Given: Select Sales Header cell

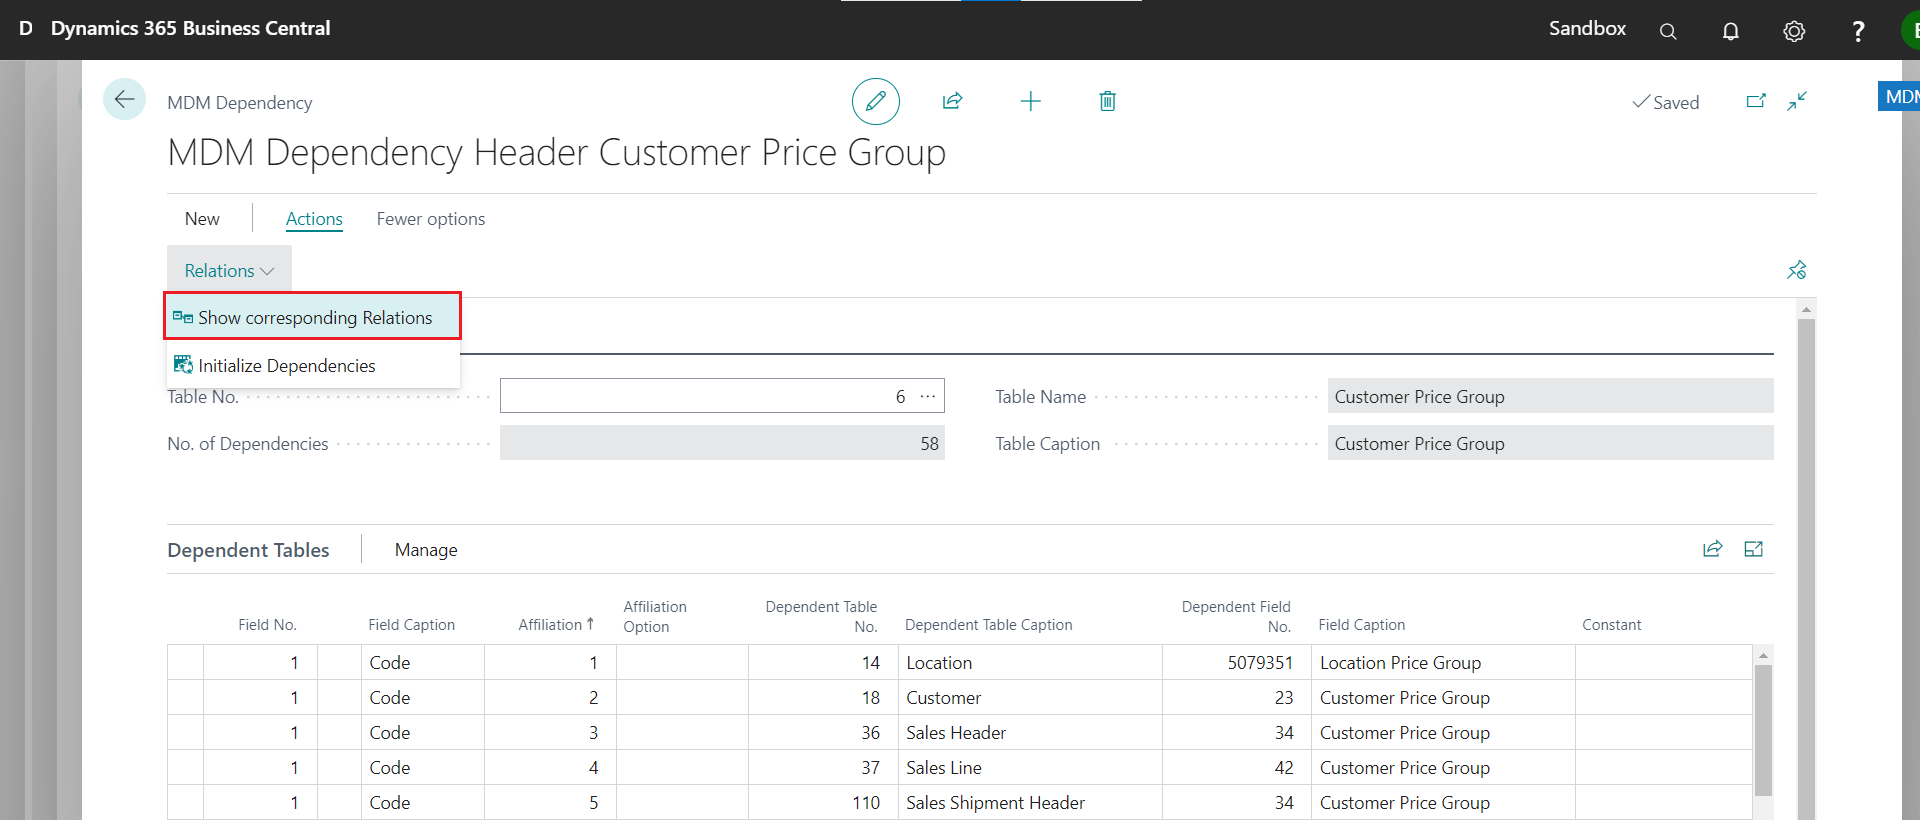Looking at the screenshot, I should pos(1030,732).
